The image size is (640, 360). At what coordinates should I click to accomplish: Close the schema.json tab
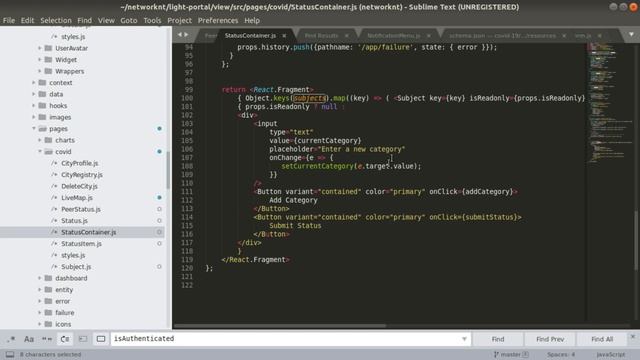click(x=564, y=36)
